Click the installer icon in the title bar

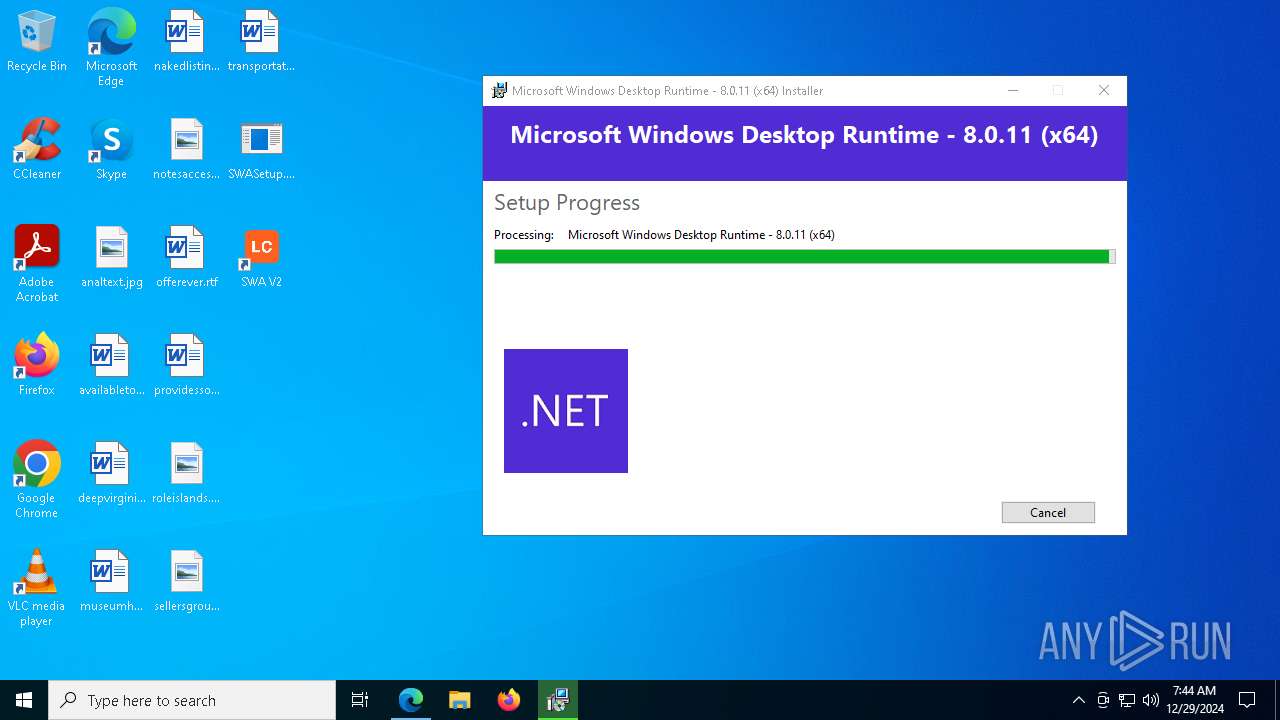499,91
